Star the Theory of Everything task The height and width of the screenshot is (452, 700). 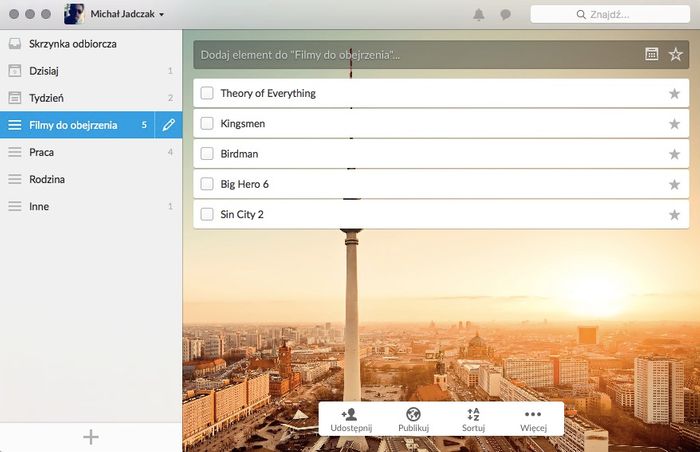pos(674,94)
